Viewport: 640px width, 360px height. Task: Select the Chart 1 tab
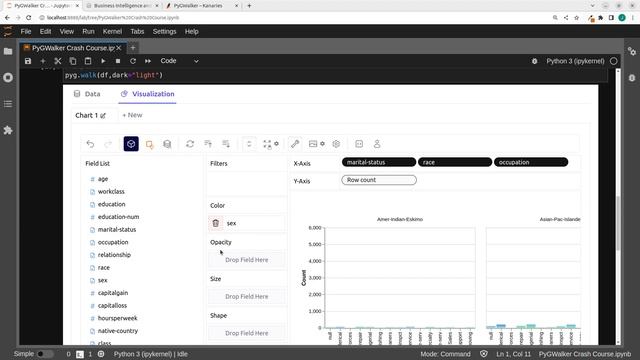(90, 116)
